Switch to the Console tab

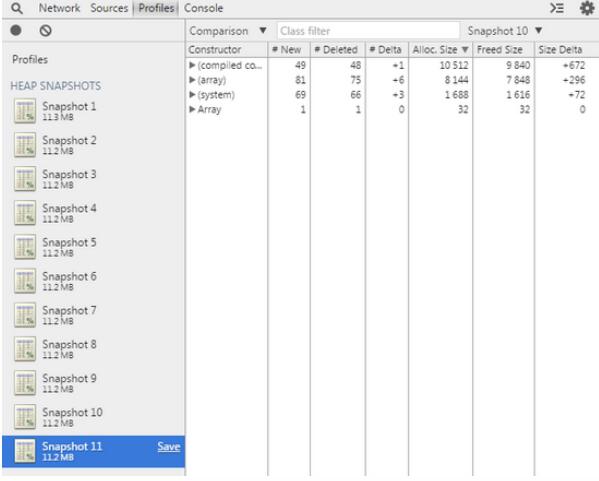click(203, 8)
